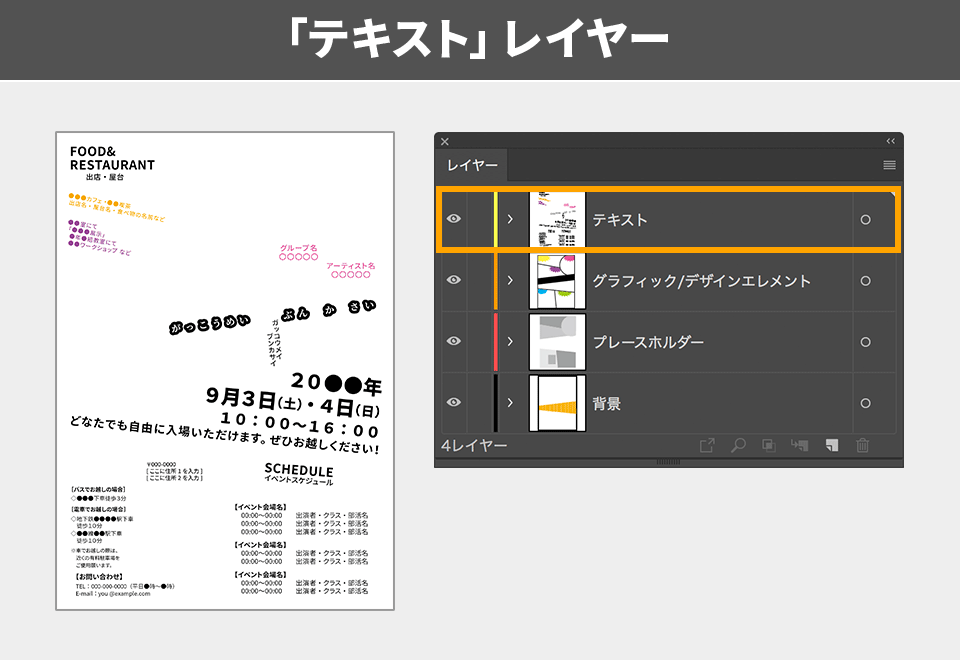The image size is (960, 660).
Task: Click the FOOD& RESTAURANT heading in artwork
Action: 112,158
